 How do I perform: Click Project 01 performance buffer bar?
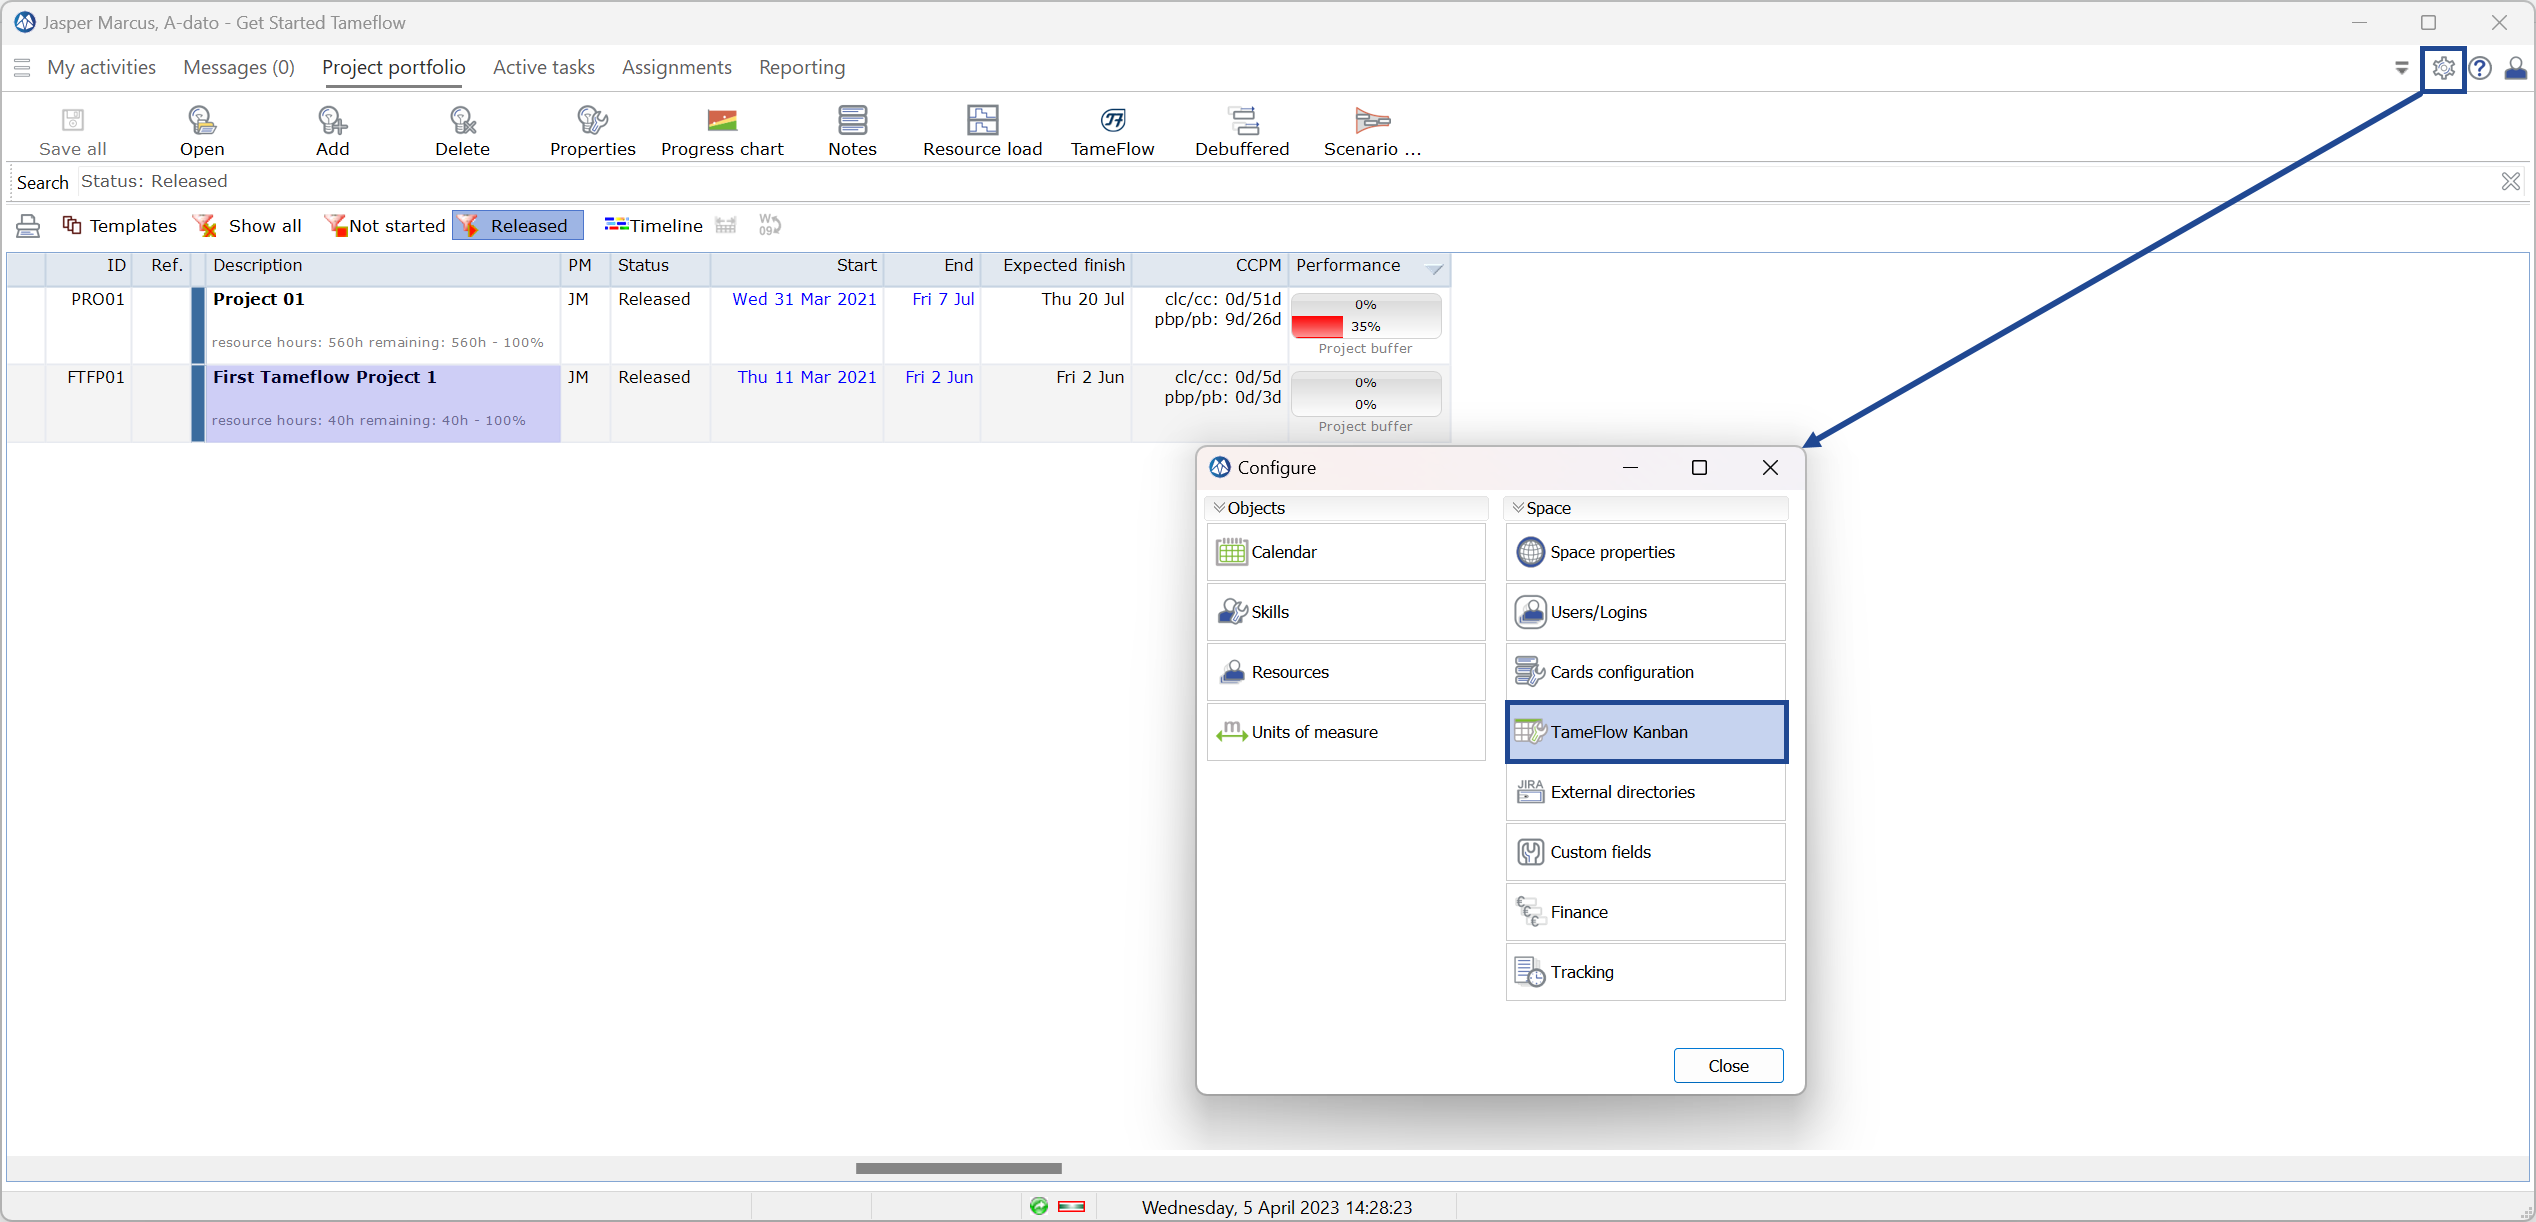coord(1366,316)
